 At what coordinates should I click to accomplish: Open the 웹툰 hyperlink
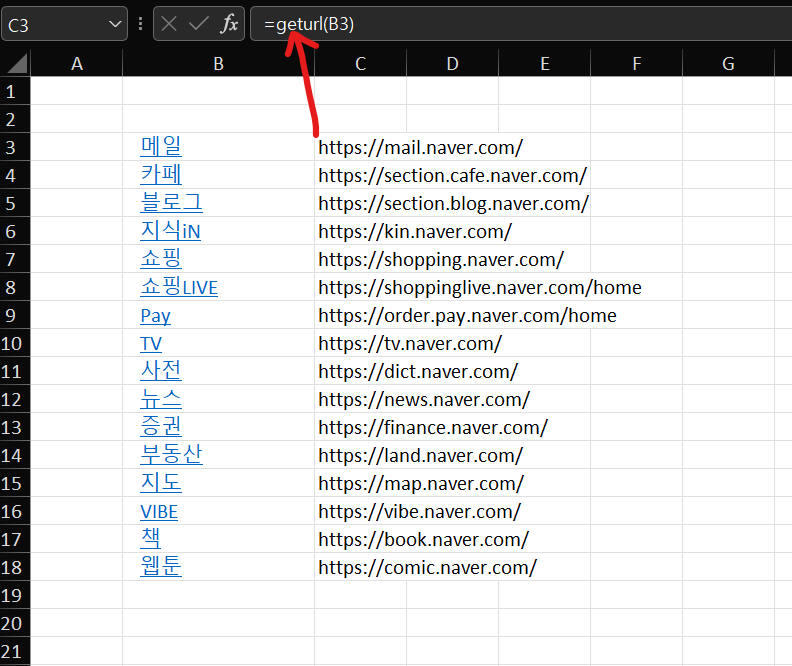coord(161,567)
